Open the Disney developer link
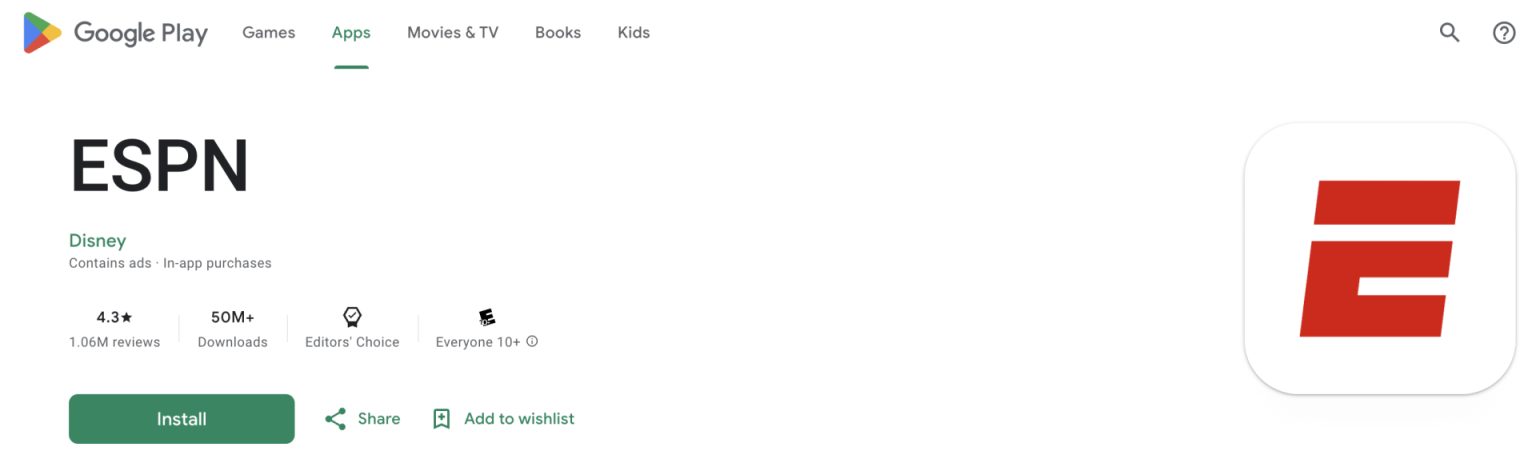The width and height of the screenshot is (1536, 463). (97, 240)
